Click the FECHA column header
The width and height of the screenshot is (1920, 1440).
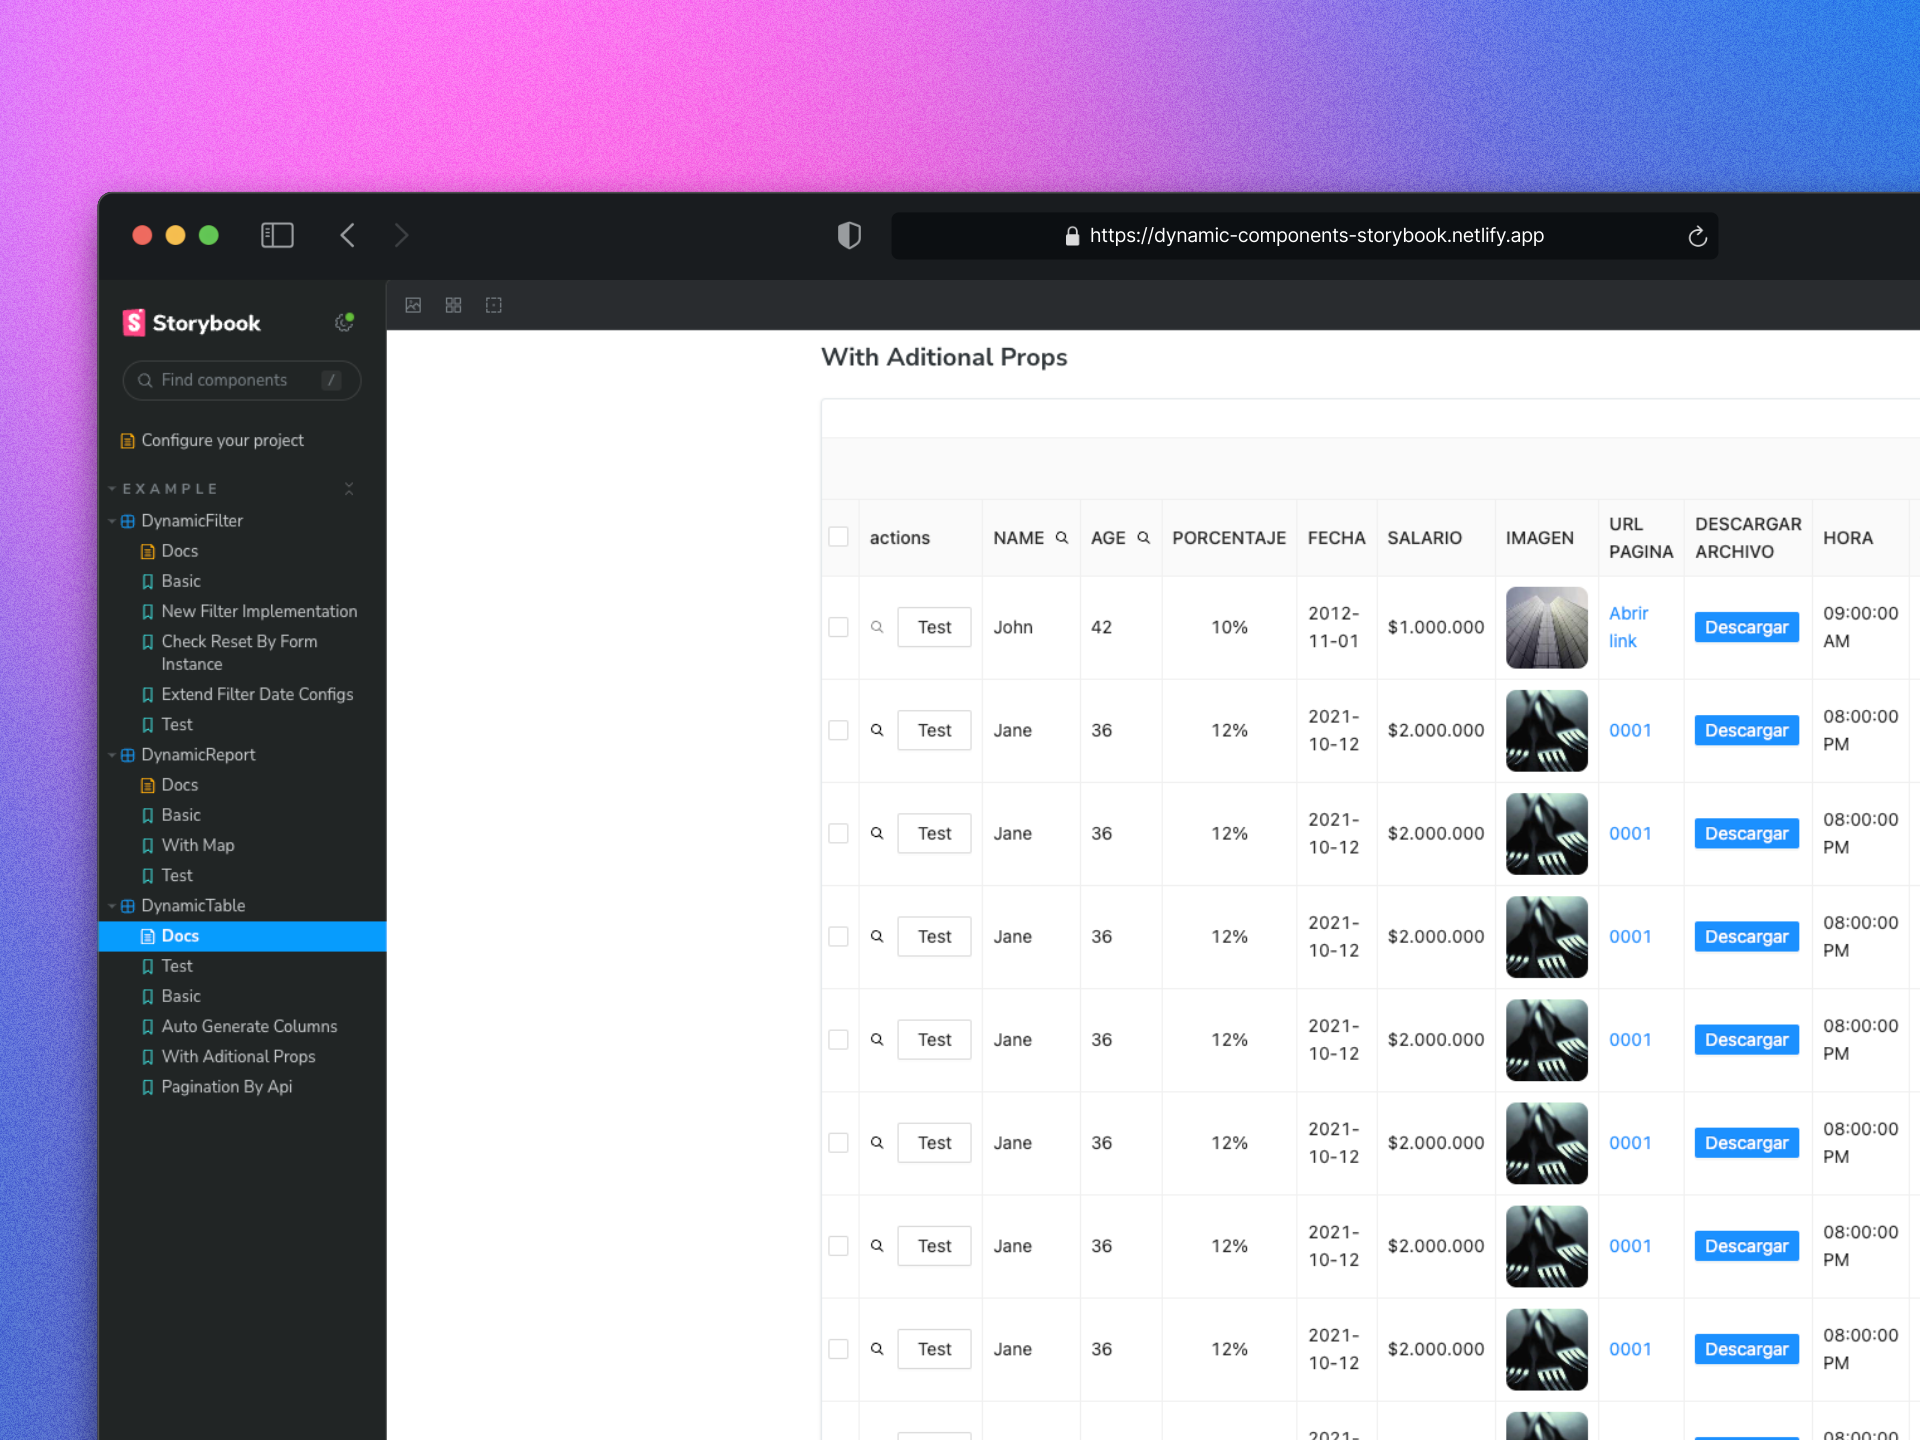click(1336, 538)
